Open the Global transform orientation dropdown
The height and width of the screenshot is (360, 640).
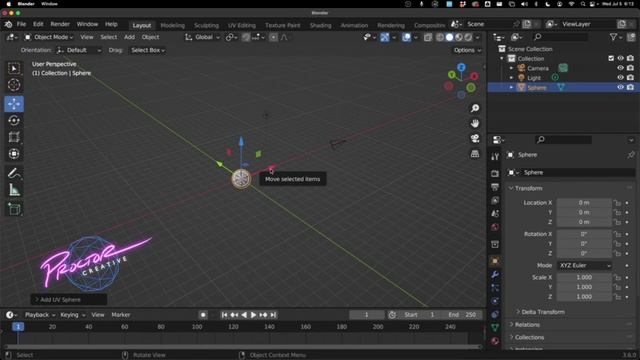[x=202, y=37]
